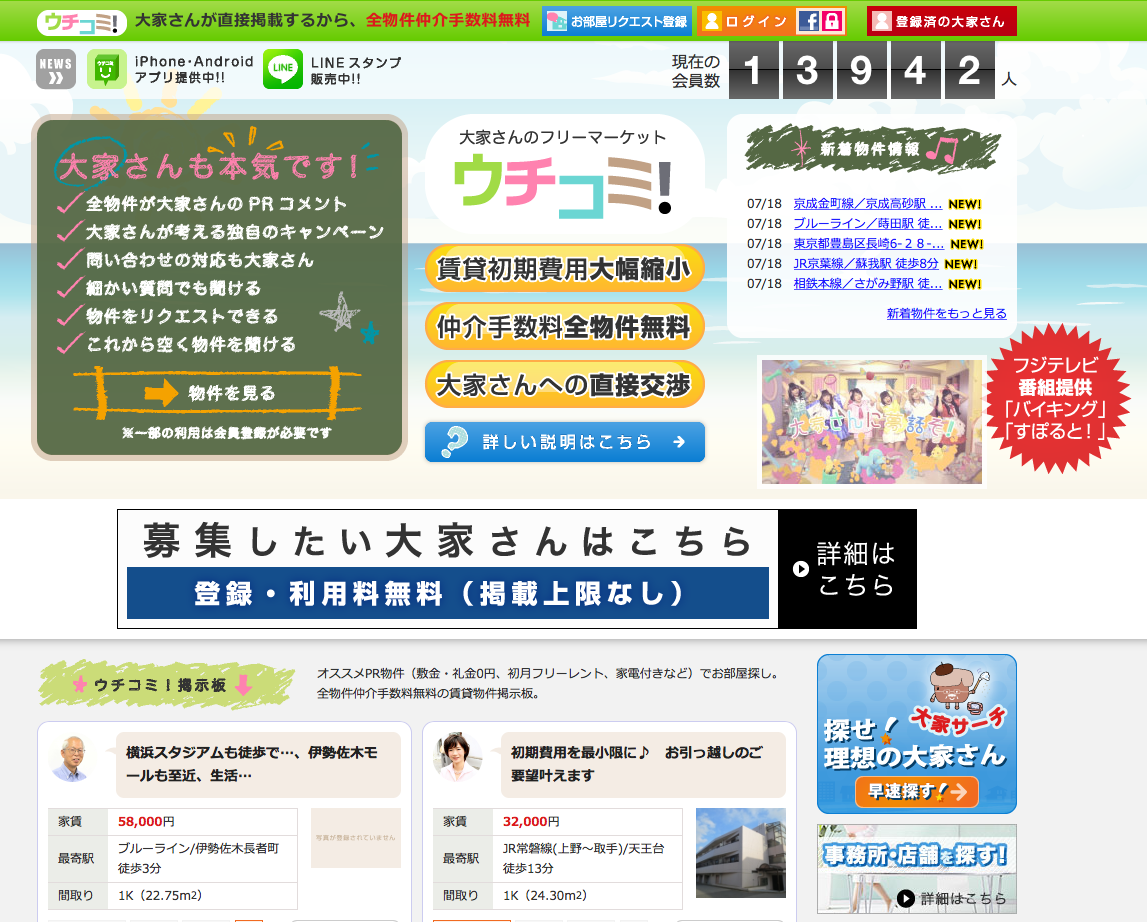Select 仲介手数料全物件無料 pill button
The width and height of the screenshot is (1147, 922).
(564, 326)
